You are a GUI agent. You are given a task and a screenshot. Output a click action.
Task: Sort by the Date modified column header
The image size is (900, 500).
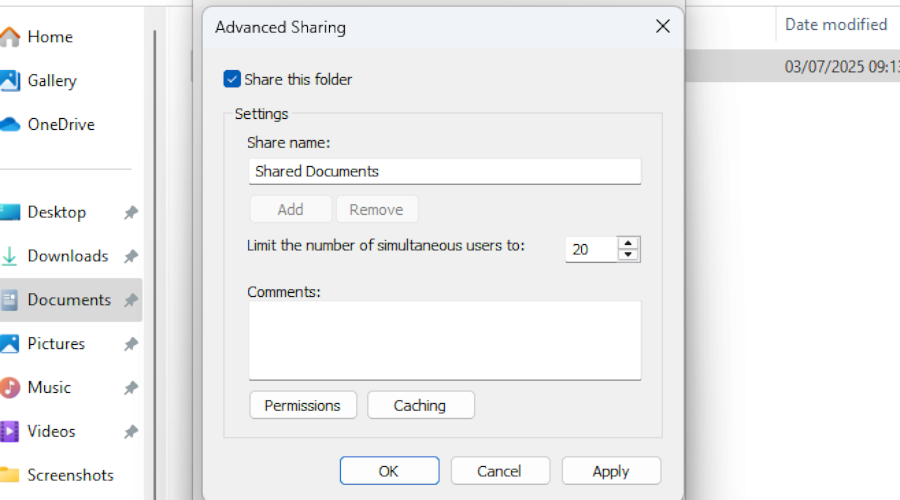836,25
